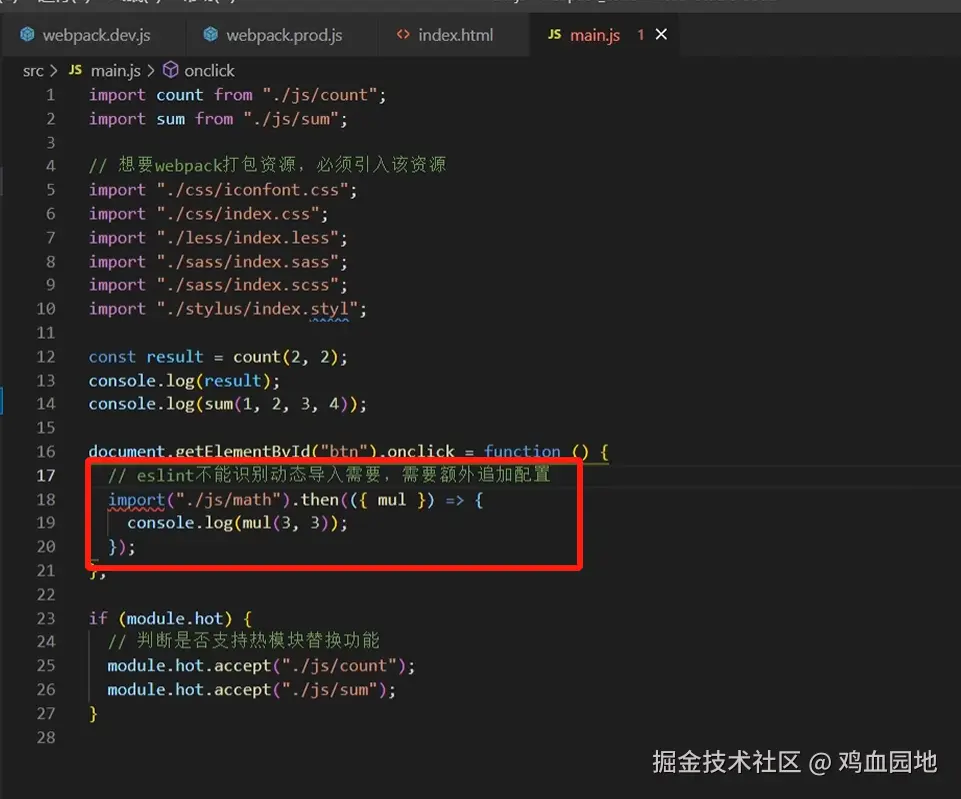Click module.hot.accept("./js/count") line
This screenshot has height=799, width=961.
tap(261, 666)
